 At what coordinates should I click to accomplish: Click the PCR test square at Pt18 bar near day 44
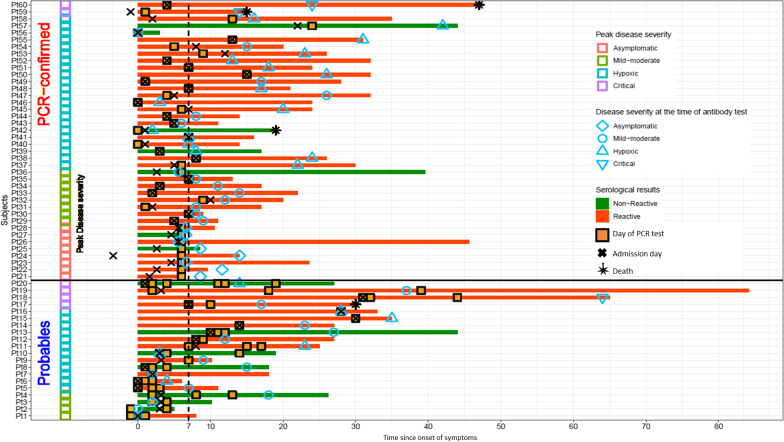[x=457, y=298]
